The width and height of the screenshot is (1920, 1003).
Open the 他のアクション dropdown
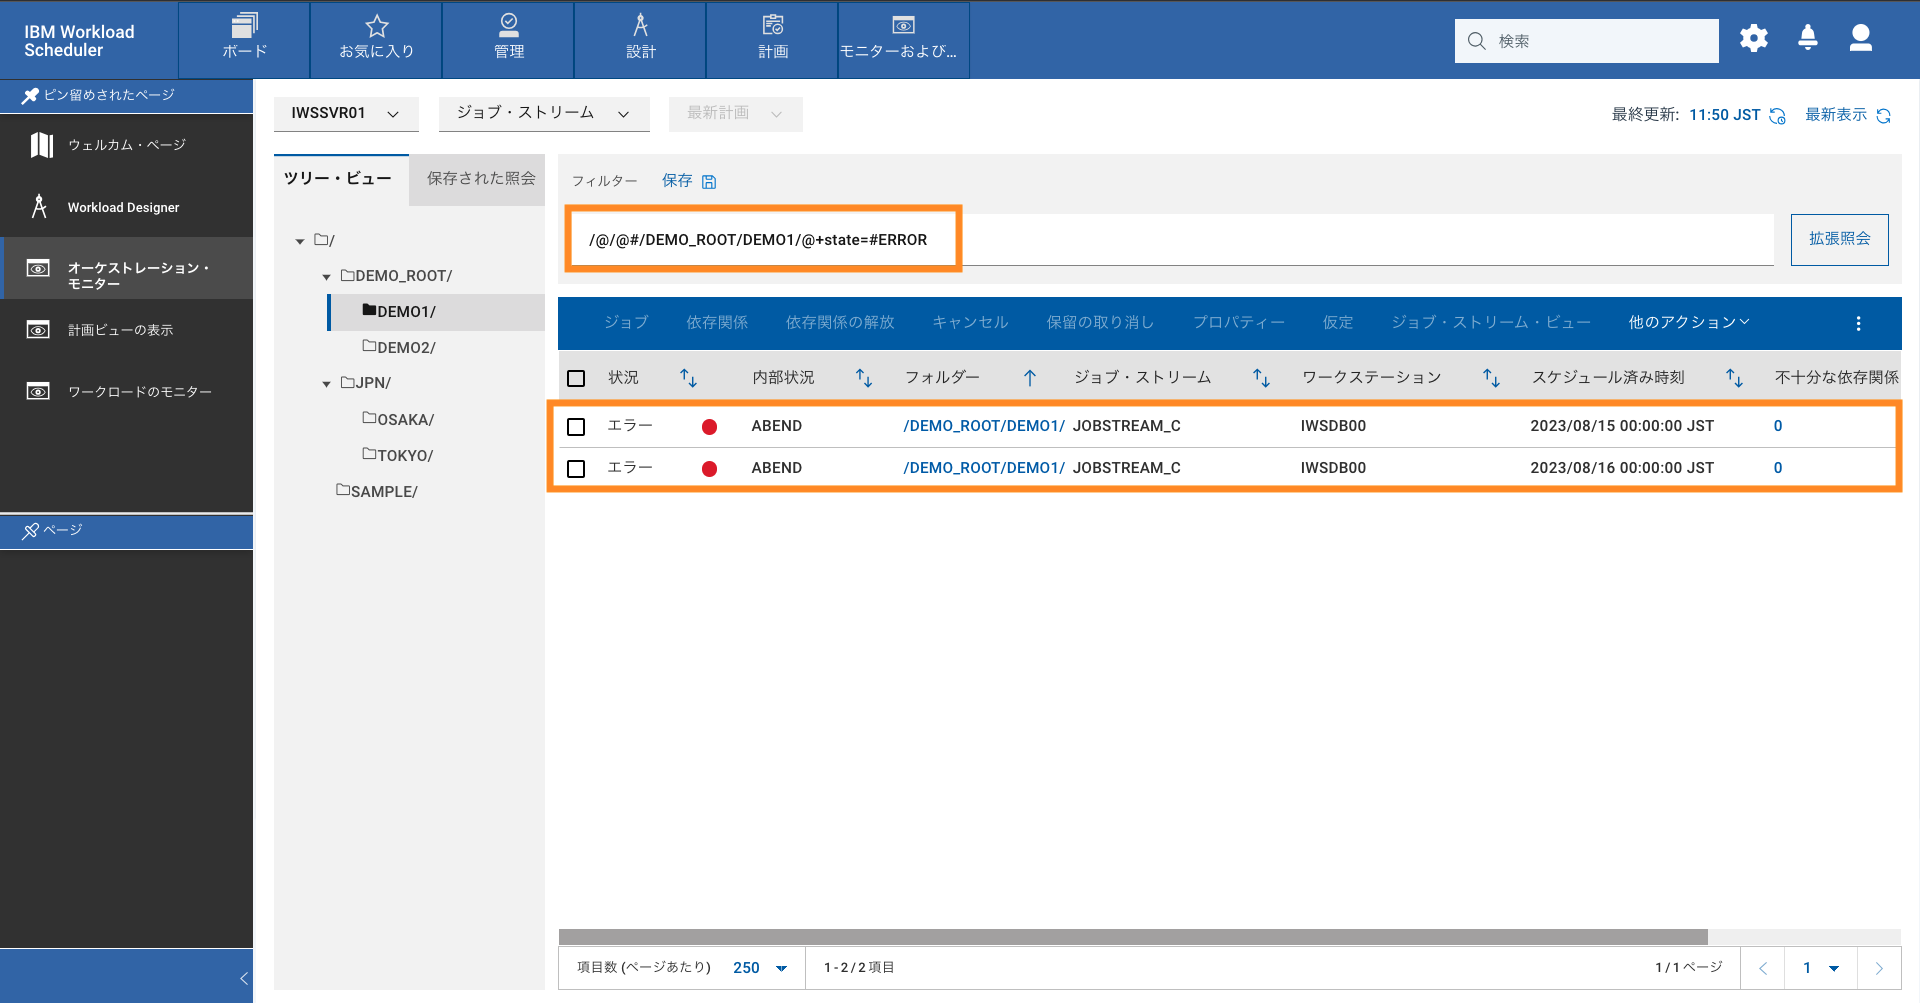[1689, 322]
